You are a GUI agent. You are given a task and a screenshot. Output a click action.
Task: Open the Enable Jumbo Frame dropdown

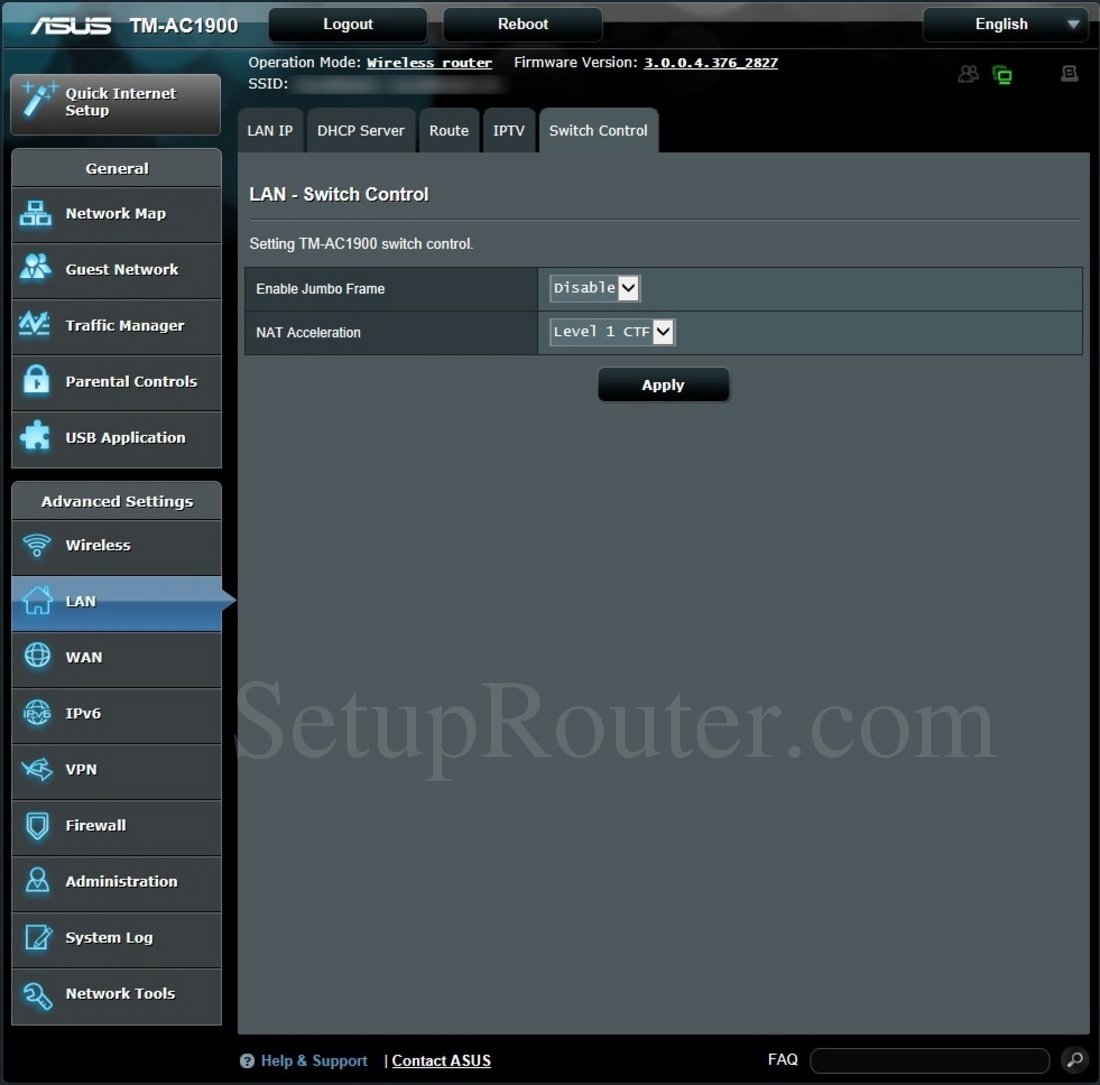point(595,288)
